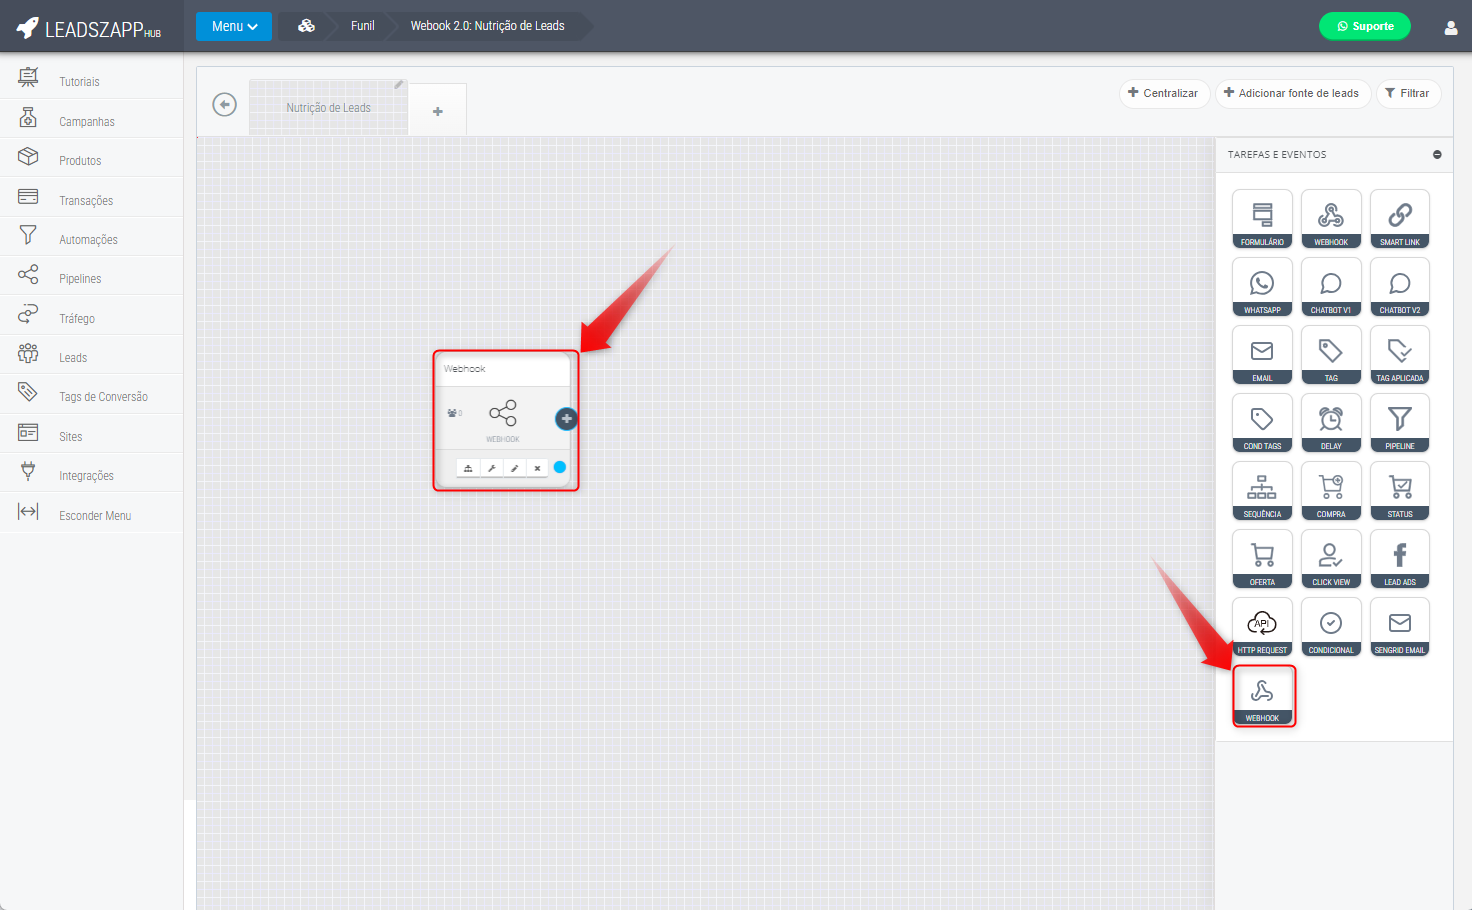This screenshot has height=910, width=1472.
Task: Collapse the Tarefas e Eventos panel
Action: click(x=1437, y=155)
